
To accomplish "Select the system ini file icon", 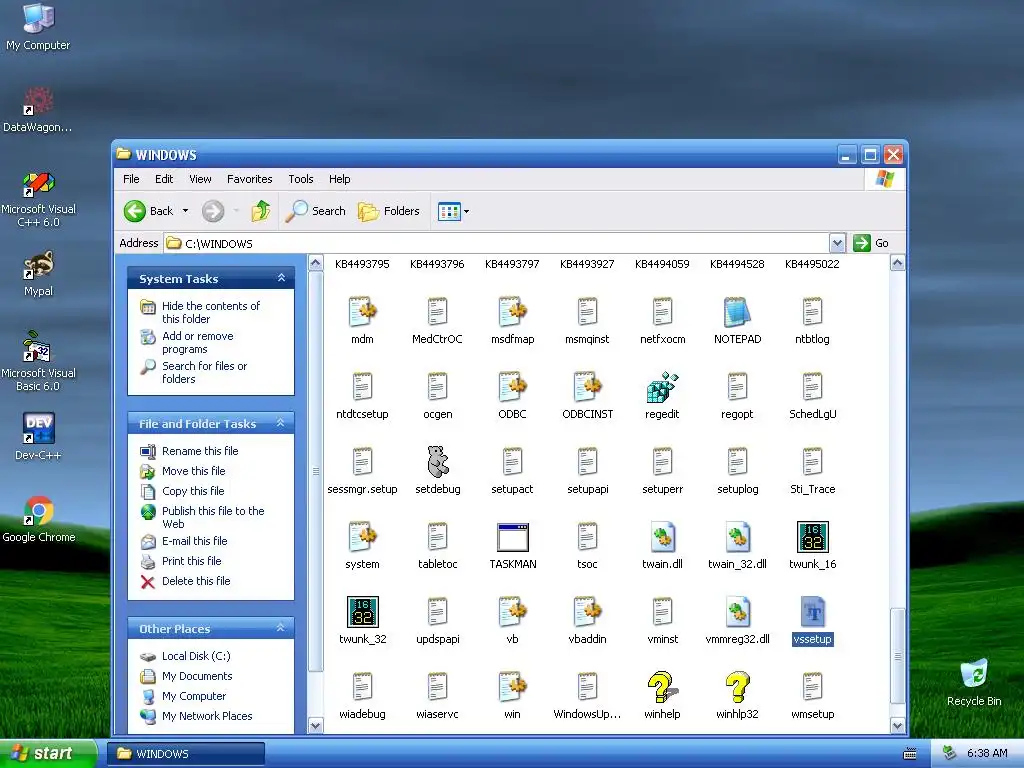I will (362, 537).
